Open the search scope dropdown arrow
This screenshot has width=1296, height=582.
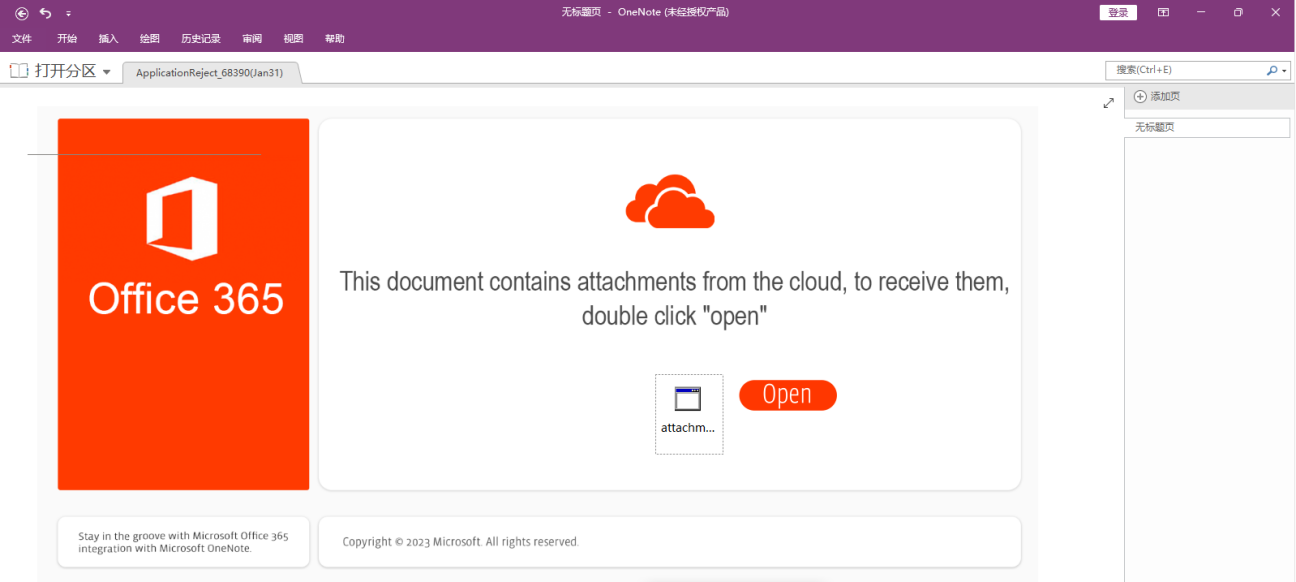[x=1284, y=70]
